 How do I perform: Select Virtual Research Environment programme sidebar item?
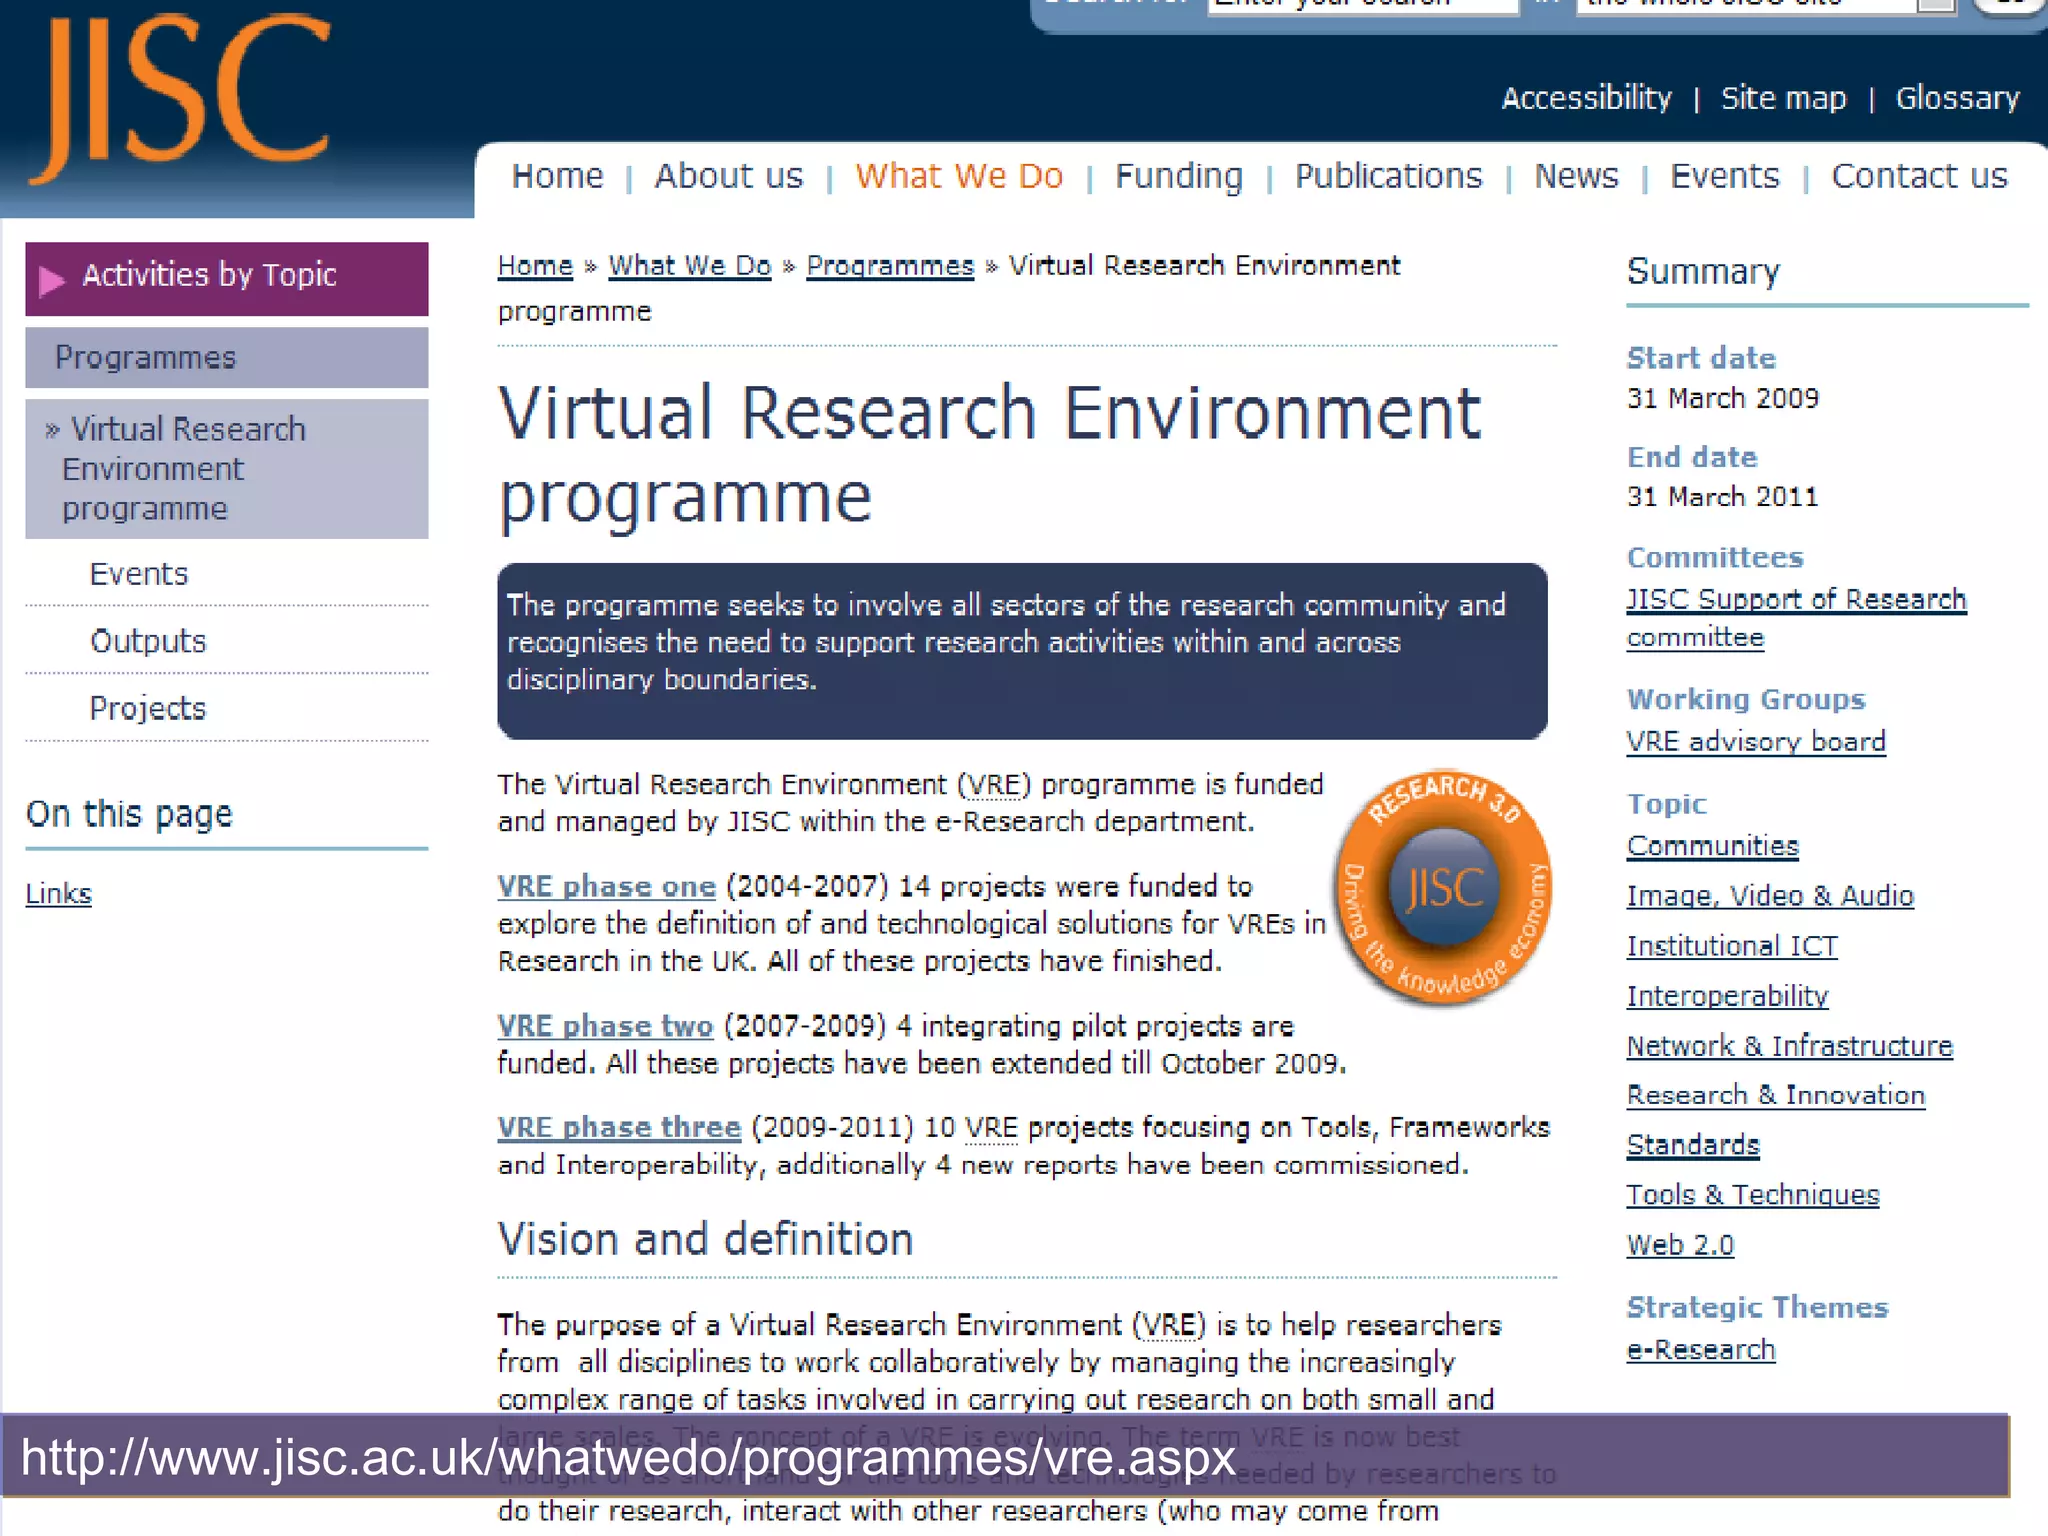(x=227, y=469)
